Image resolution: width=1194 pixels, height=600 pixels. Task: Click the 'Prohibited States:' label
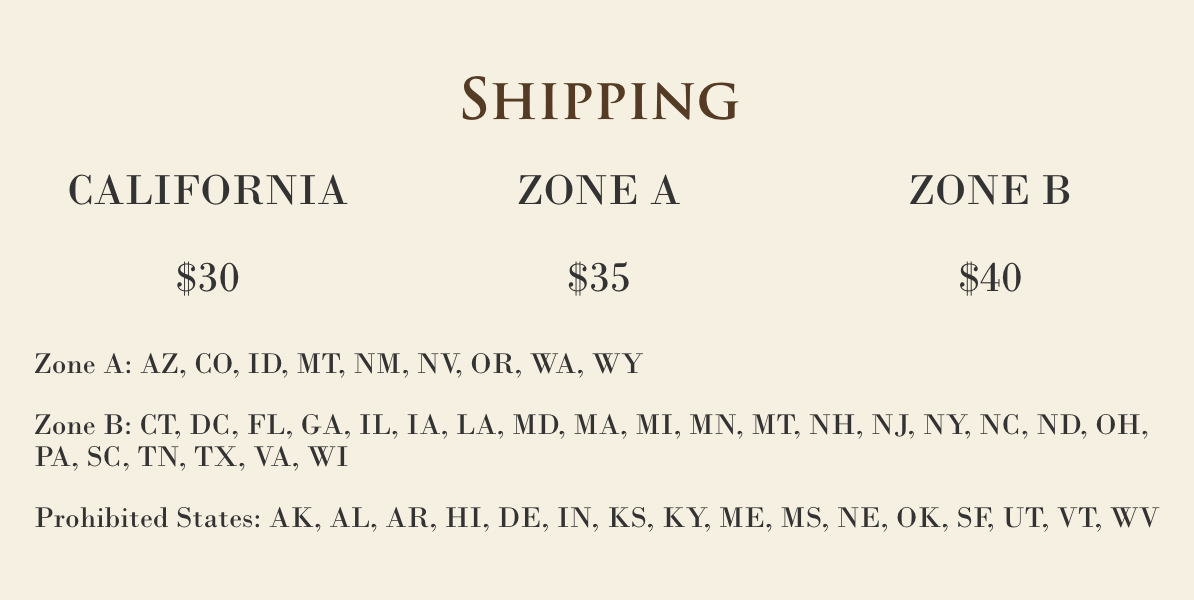pyautogui.click(x=148, y=519)
